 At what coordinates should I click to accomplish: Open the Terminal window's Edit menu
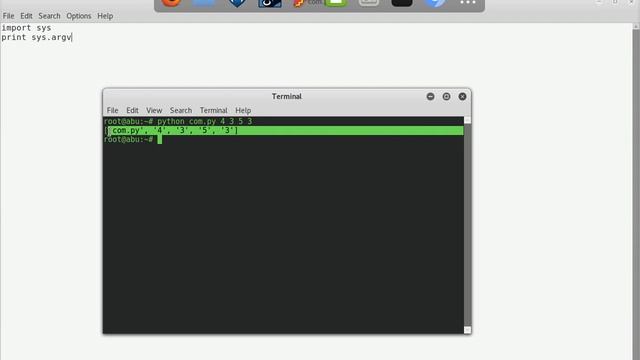[132, 110]
